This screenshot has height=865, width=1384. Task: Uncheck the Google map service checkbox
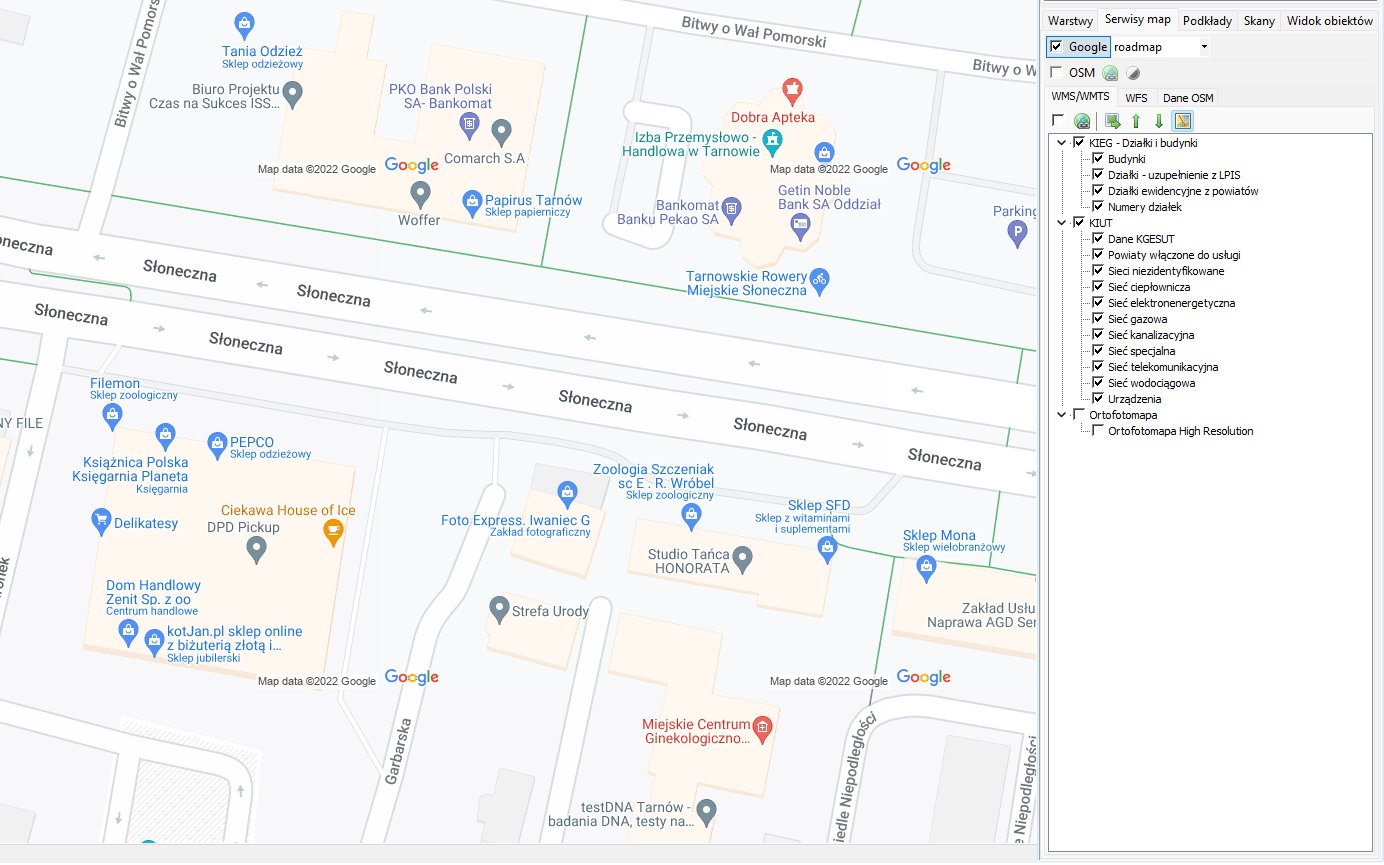point(1057,47)
